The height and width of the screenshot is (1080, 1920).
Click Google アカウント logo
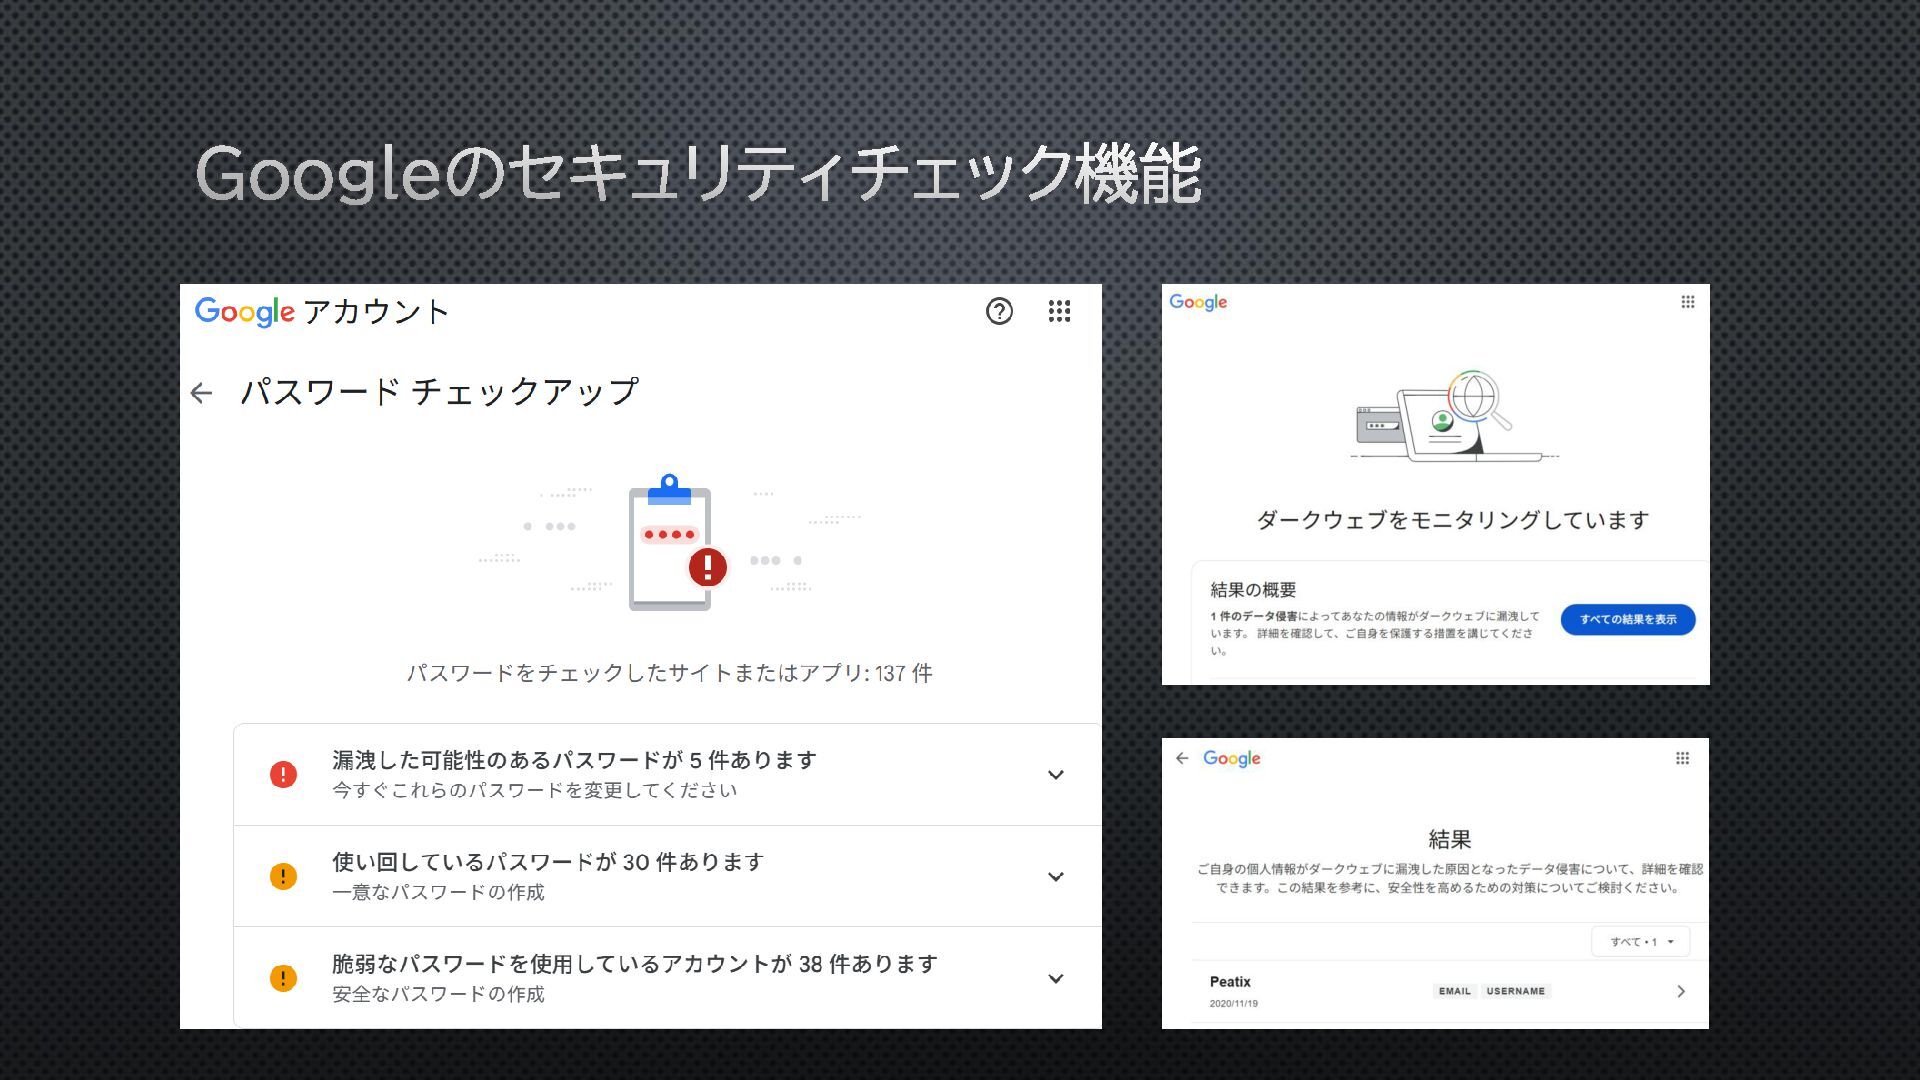click(x=321, y=311)
